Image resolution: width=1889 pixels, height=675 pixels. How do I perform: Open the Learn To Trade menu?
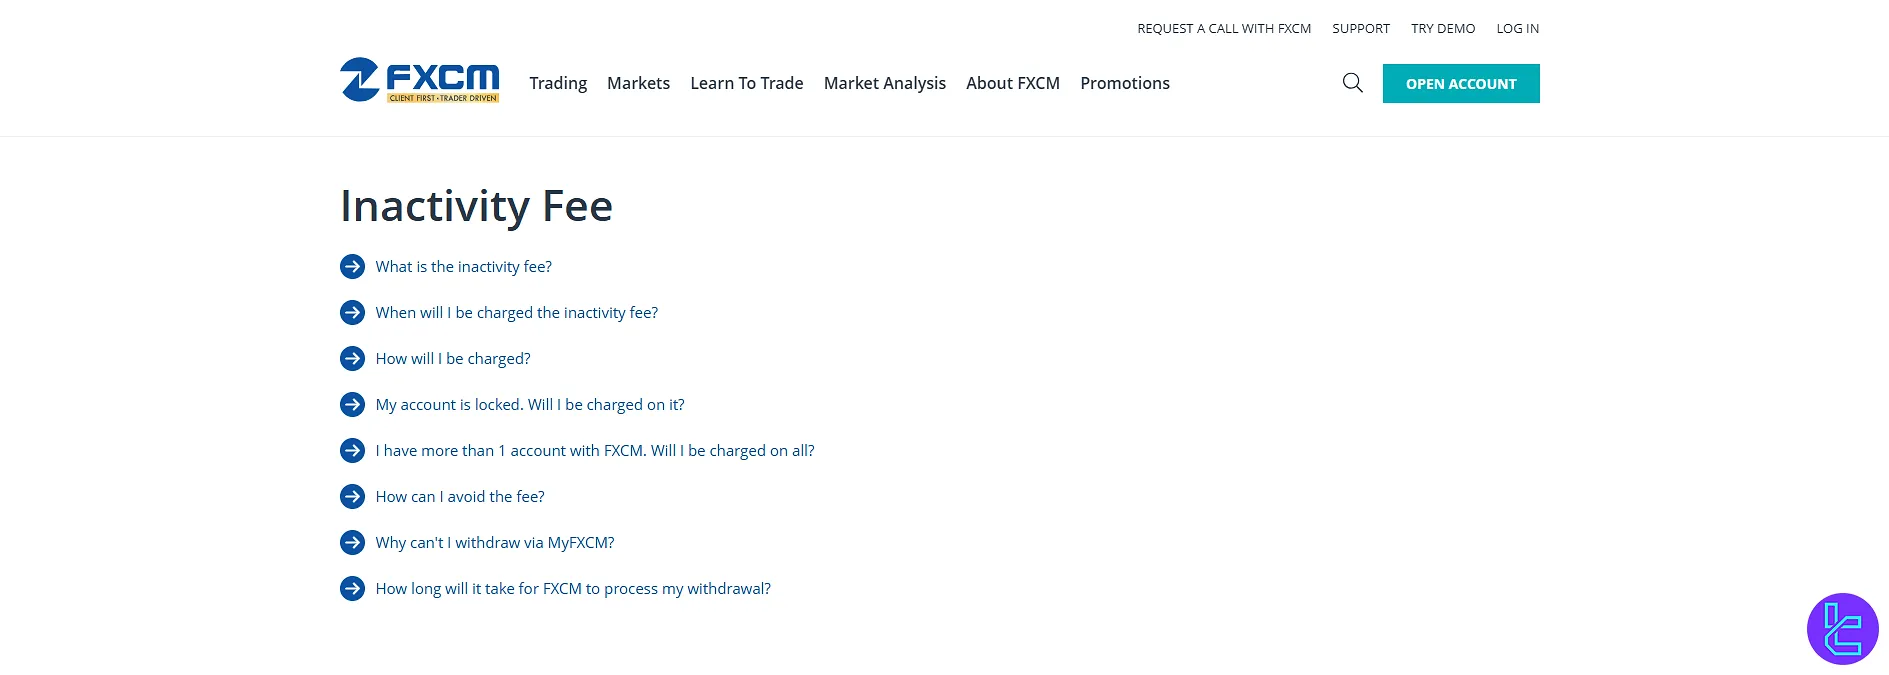[747, 83]
